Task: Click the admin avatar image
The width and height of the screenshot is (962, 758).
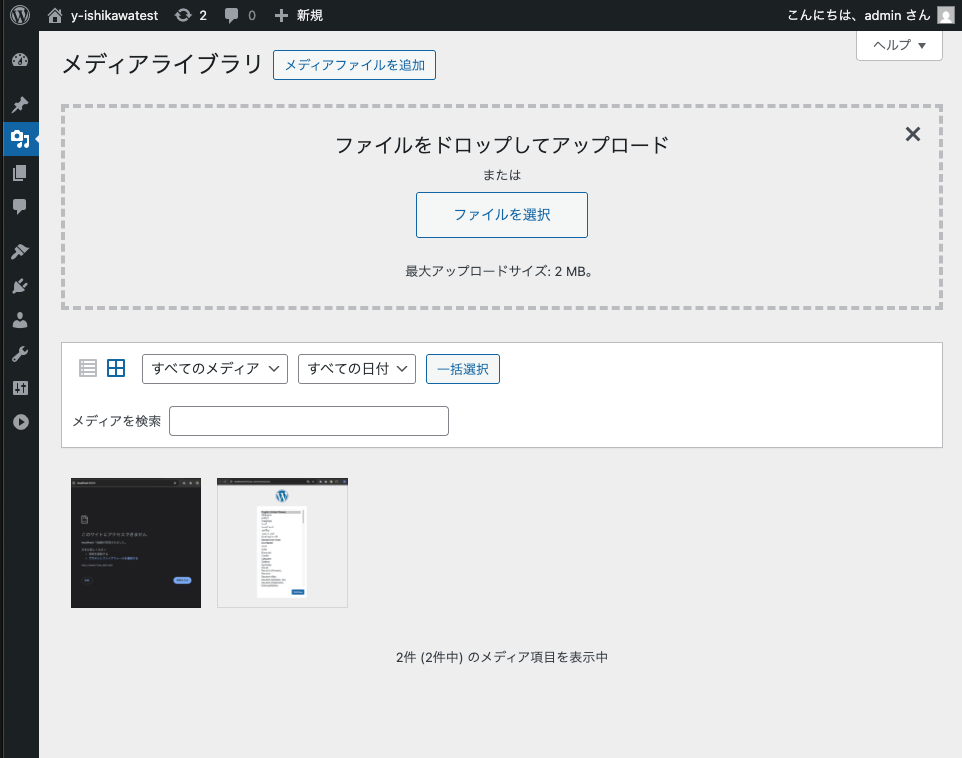Action: tap(945, 15)
